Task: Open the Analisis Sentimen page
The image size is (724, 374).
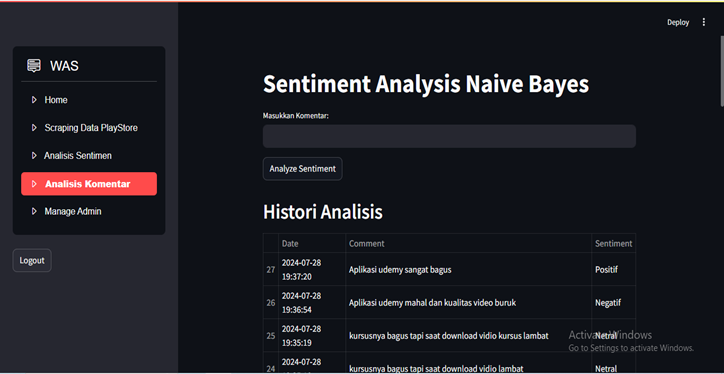Action: (89, 156)
